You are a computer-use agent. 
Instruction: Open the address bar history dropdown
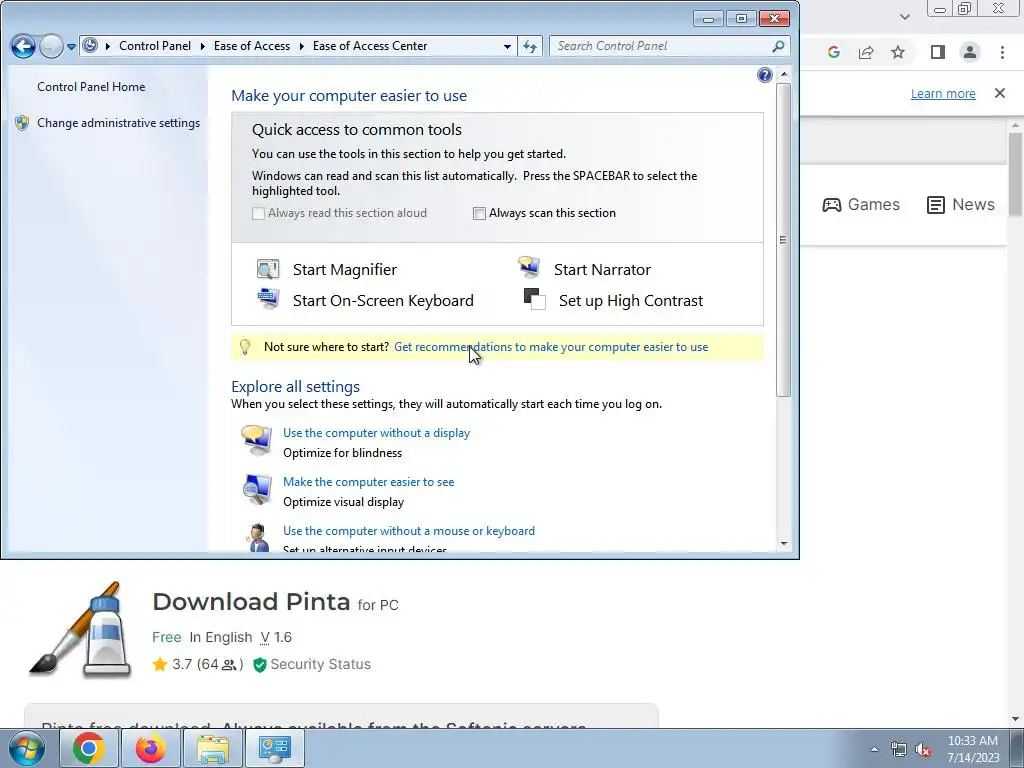click(507, 46)
